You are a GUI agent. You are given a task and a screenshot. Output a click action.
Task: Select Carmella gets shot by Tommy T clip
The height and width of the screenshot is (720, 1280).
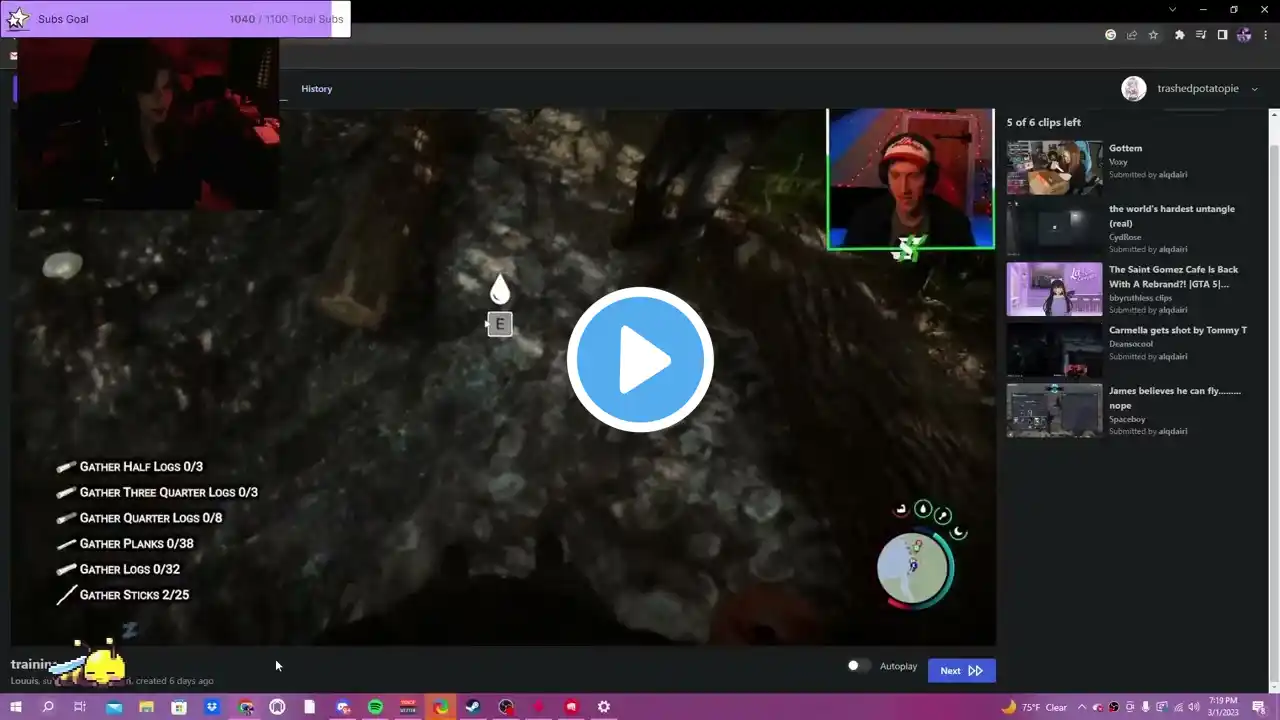tap(1054, 349)
